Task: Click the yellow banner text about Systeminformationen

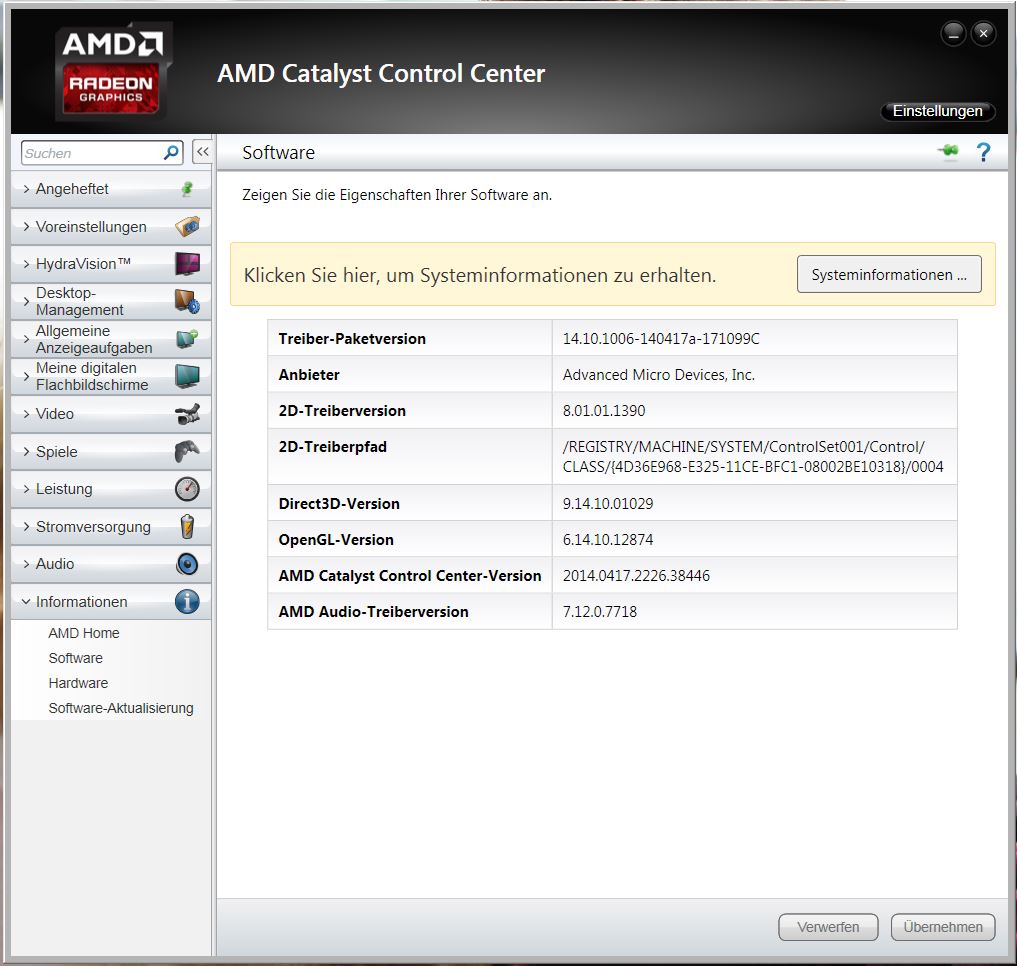Action: 480,275
